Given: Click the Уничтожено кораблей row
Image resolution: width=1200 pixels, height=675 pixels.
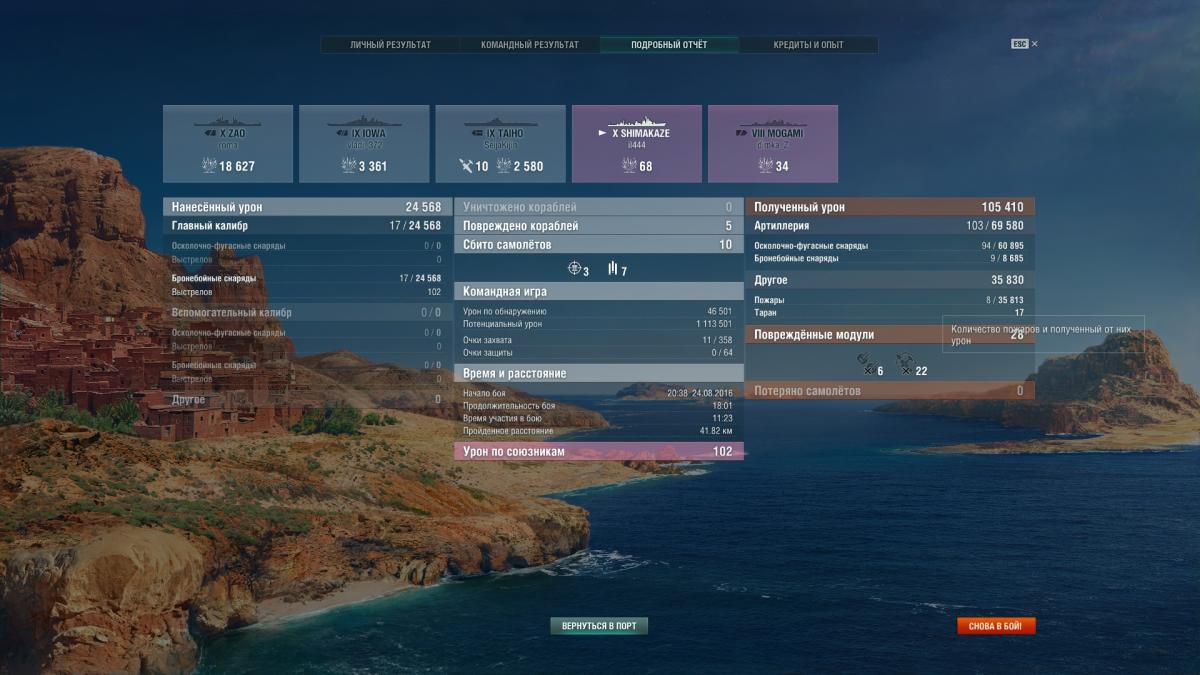Looking at the screenshot, I should point(599,207).
